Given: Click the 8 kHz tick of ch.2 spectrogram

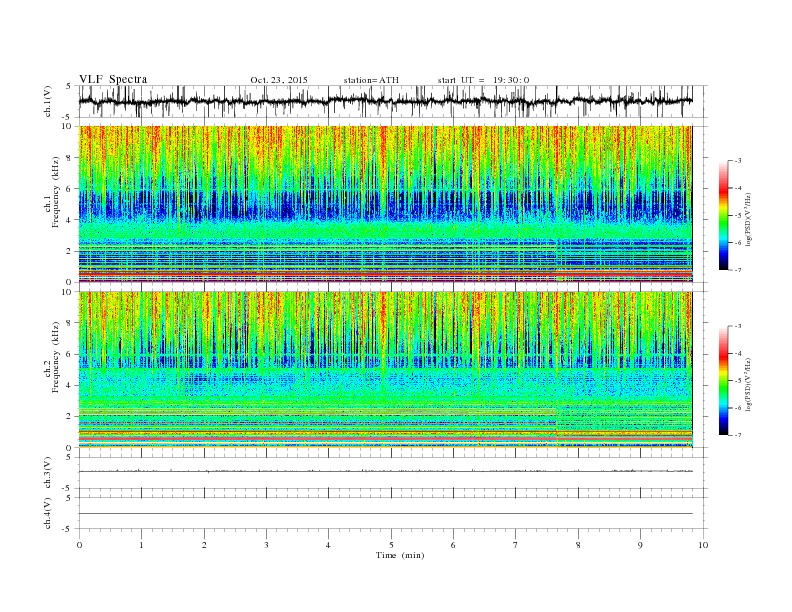Looking at the screenshot, I should click(x=70, y=323).
